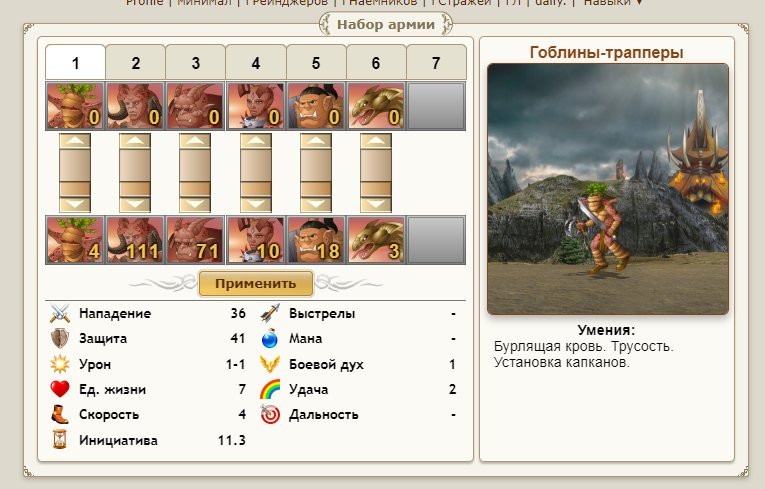765x489 pixels.
Task: Click slider handle above the 4-count goblin stack
Action: point(75,189)
